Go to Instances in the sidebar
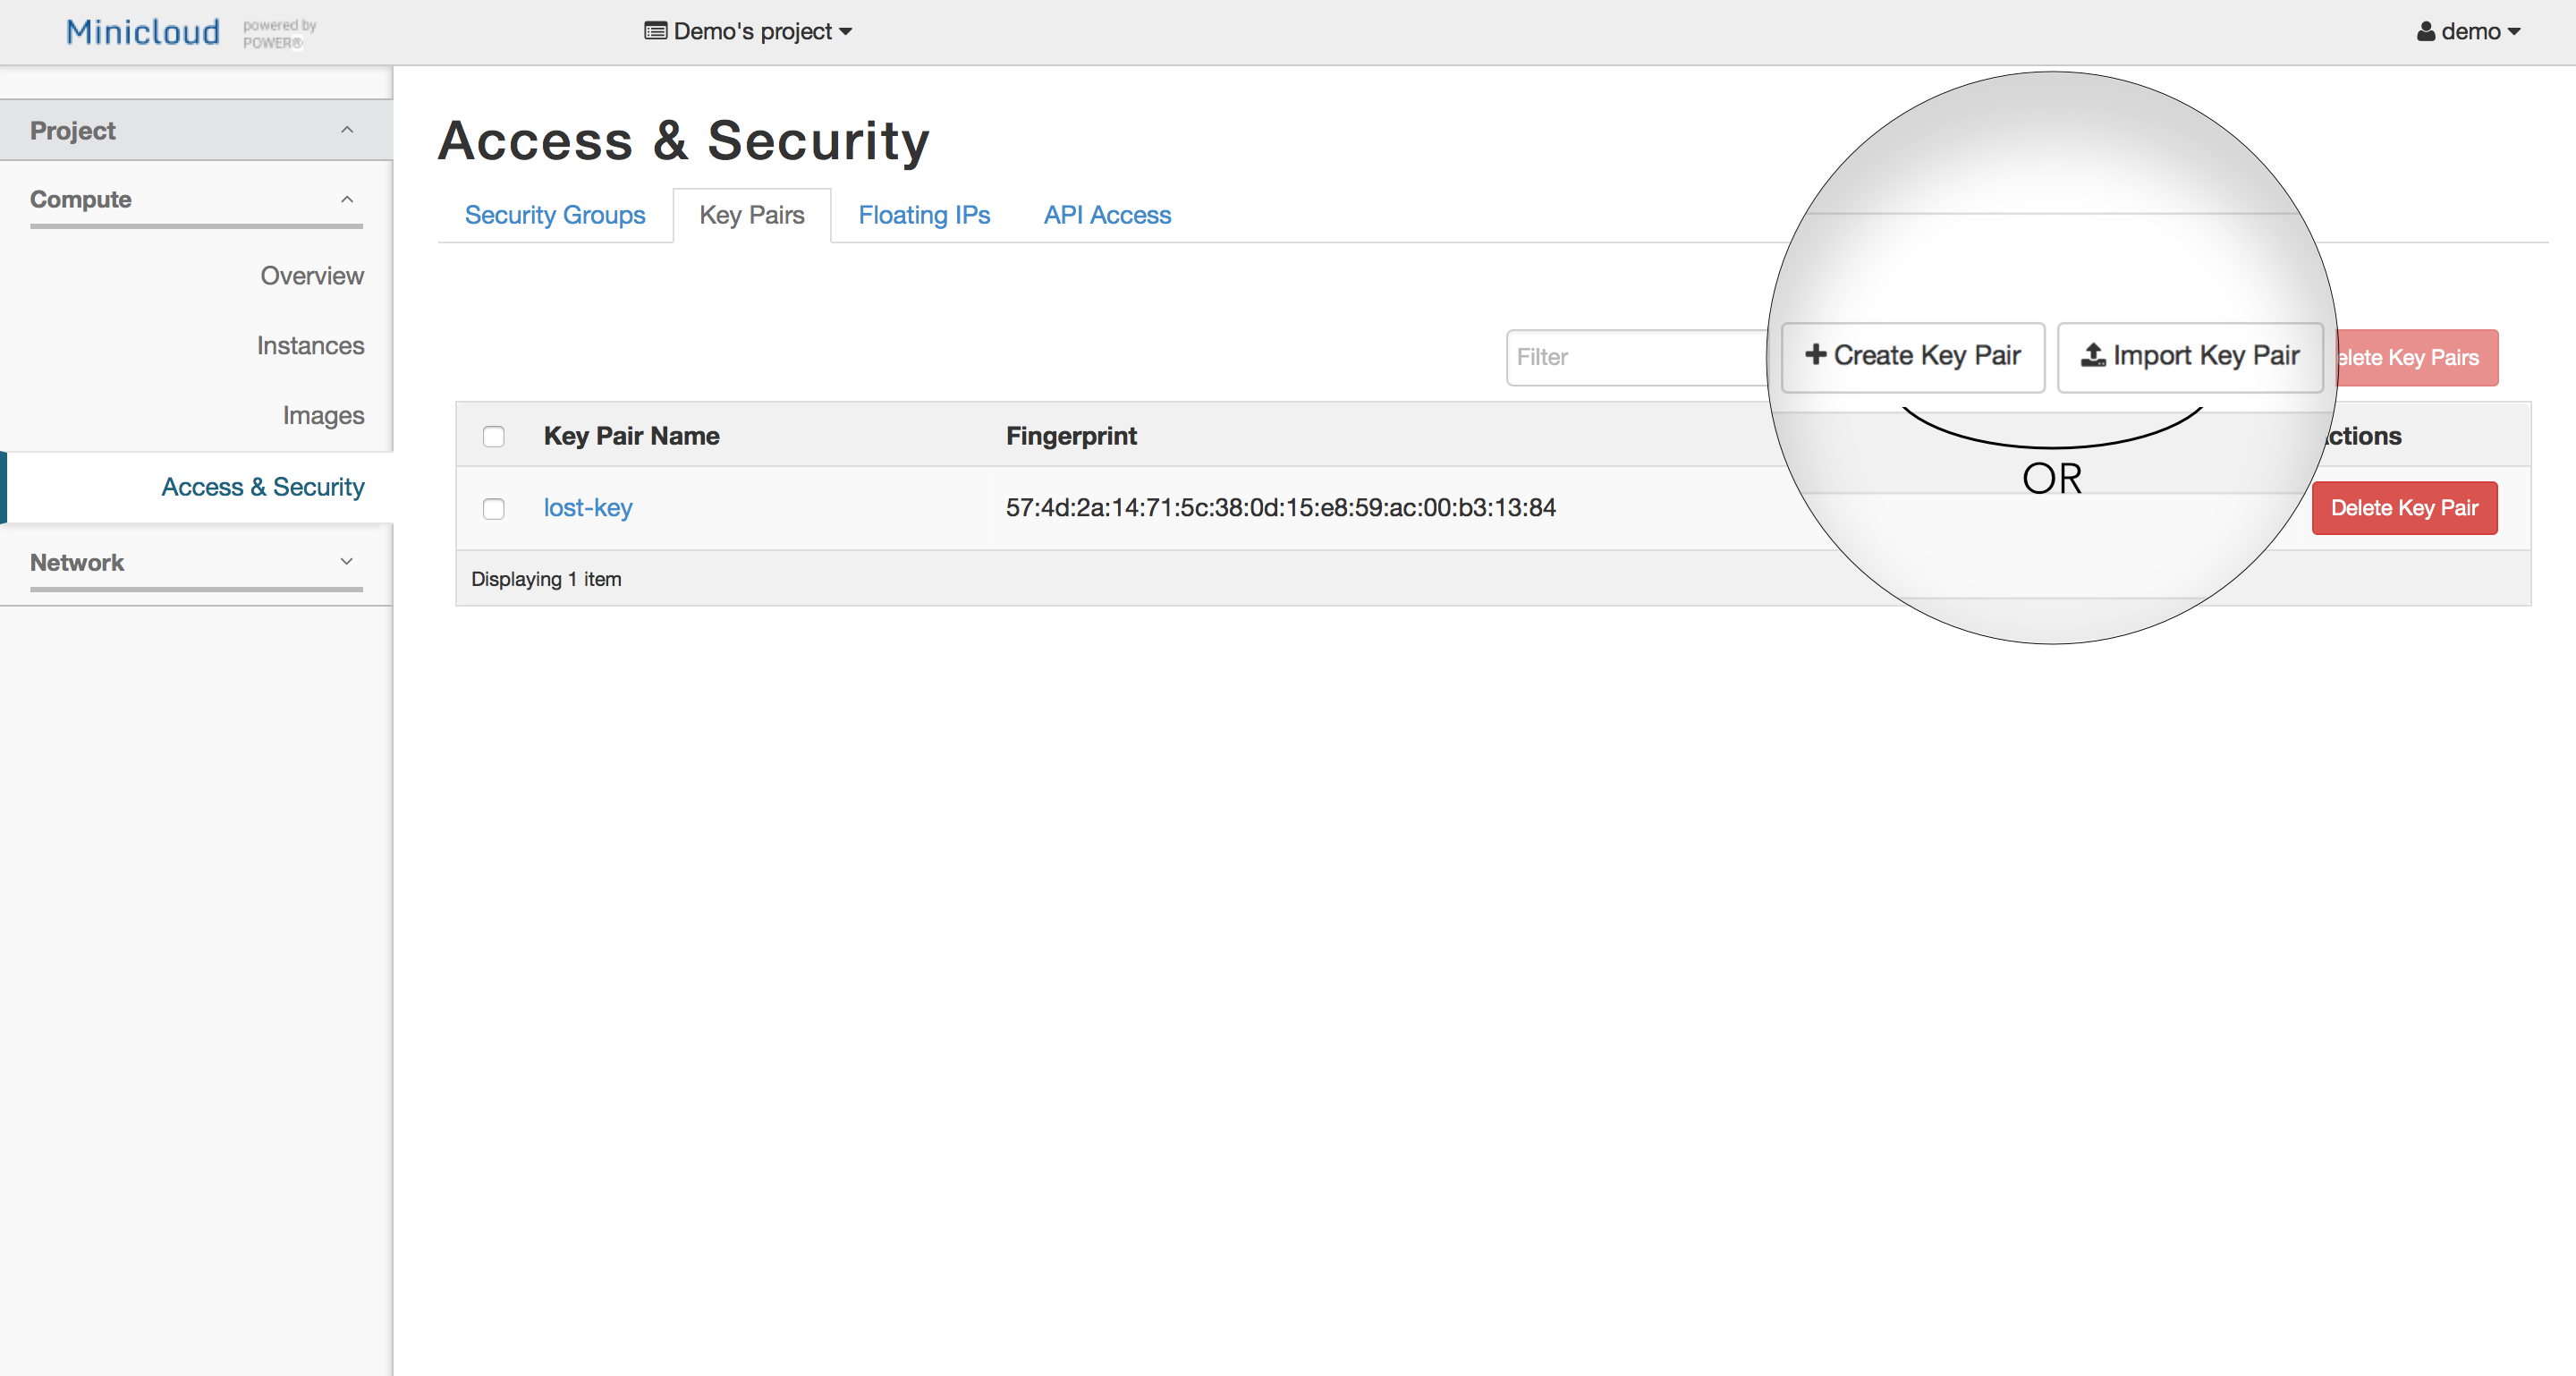 pos(310,346)
